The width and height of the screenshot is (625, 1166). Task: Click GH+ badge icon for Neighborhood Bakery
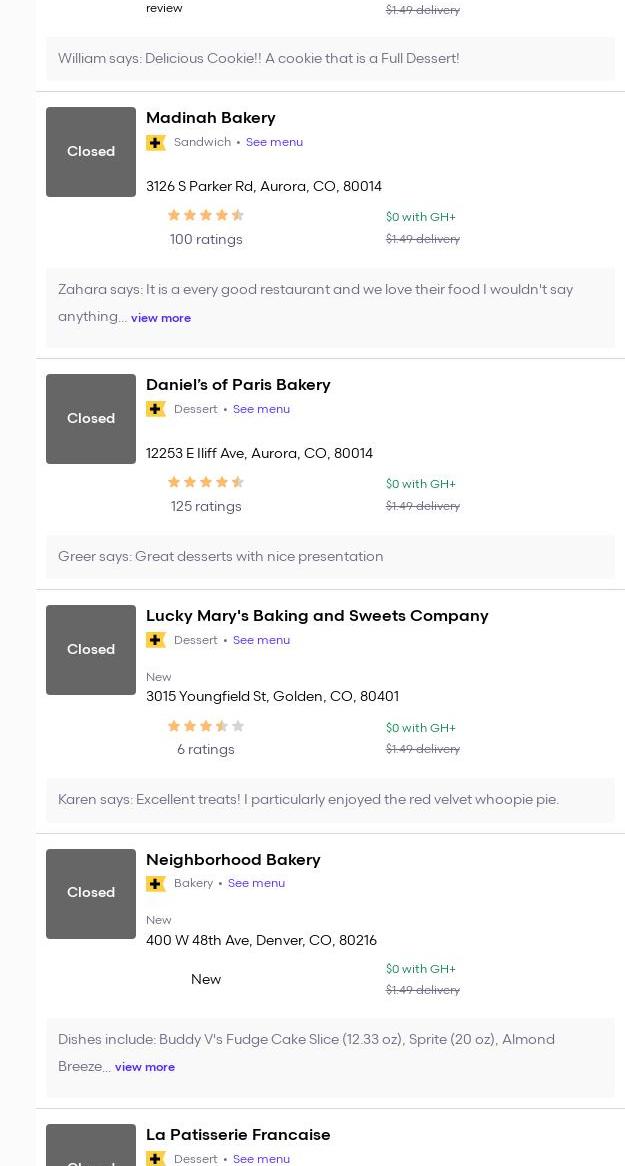[x=156, y=884]
